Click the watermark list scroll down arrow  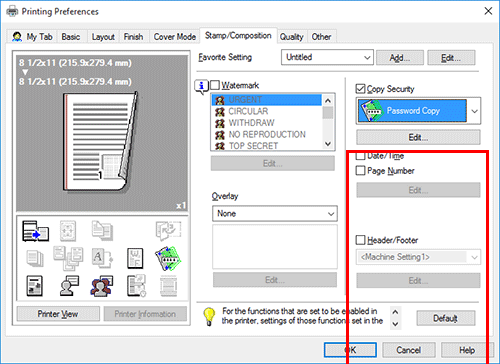(x=328, y=144)
